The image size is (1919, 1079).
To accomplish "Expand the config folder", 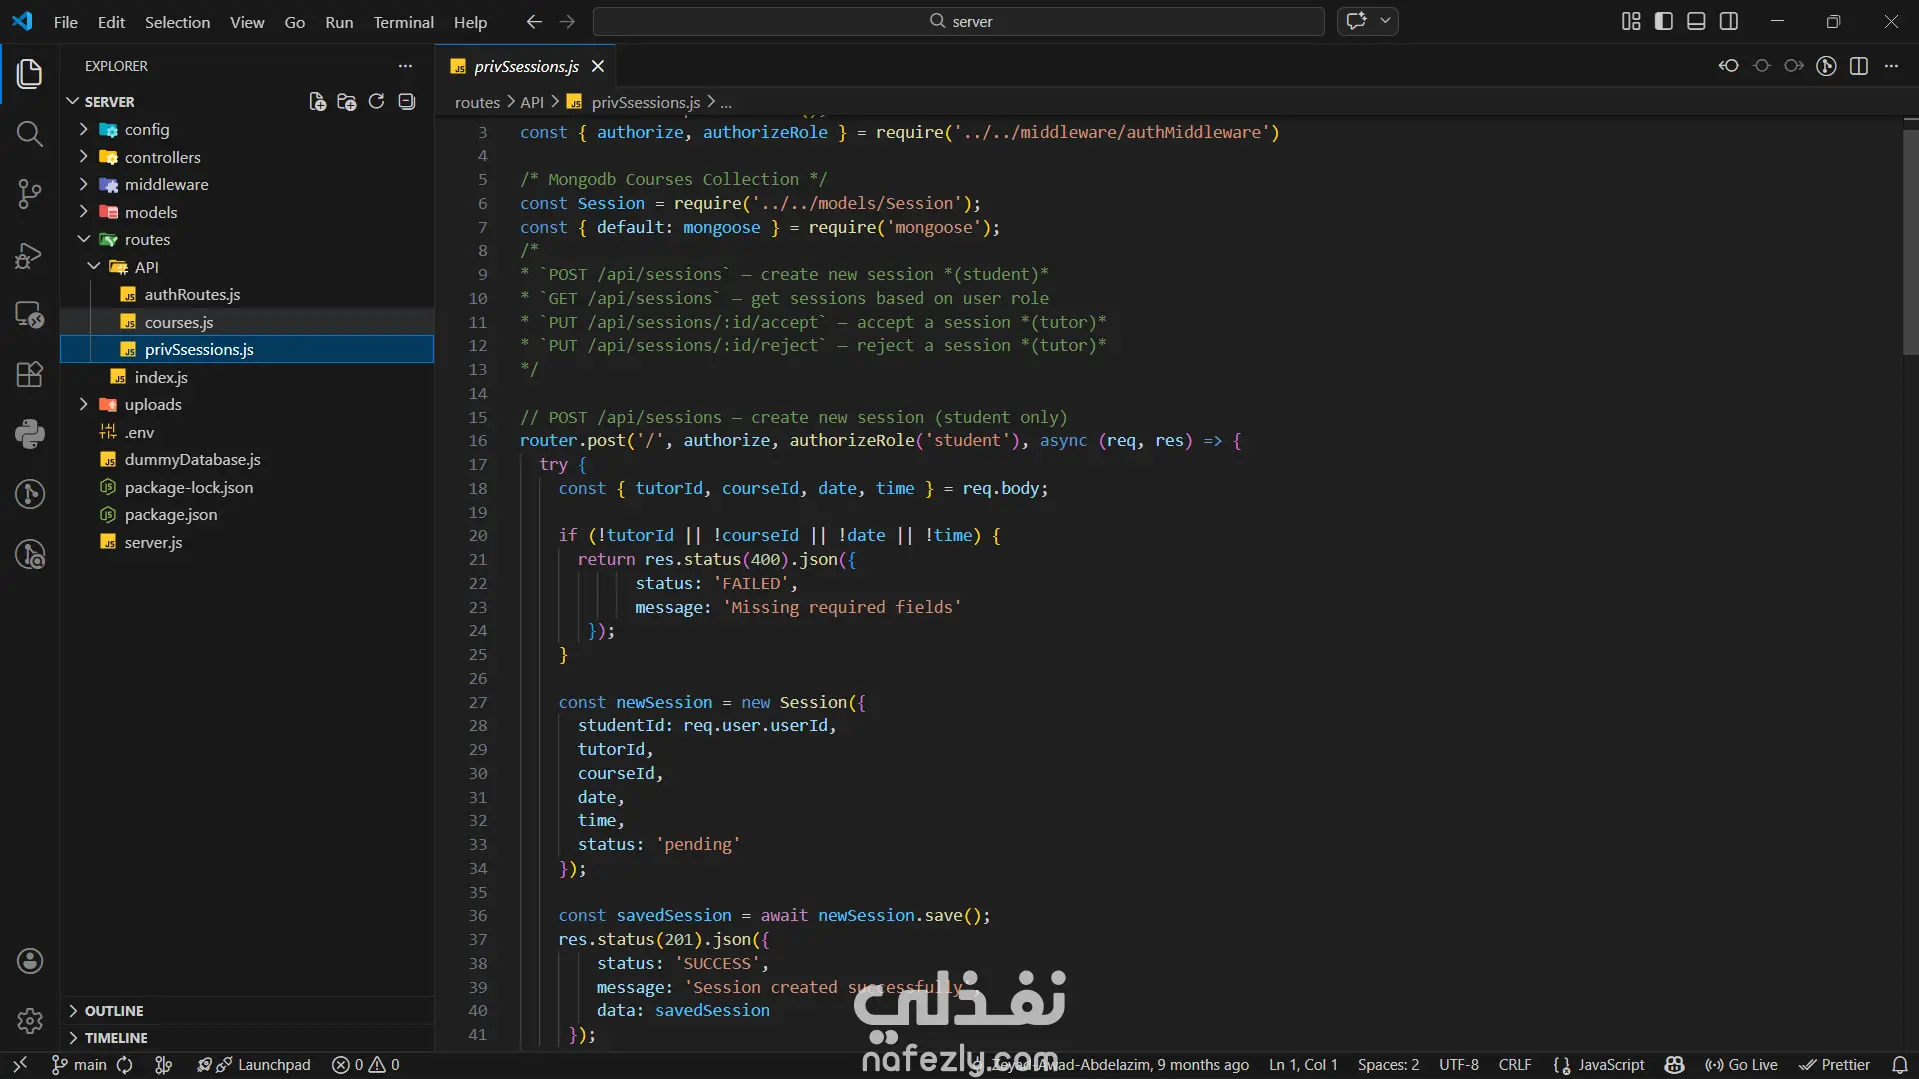I will pos(84,129).
